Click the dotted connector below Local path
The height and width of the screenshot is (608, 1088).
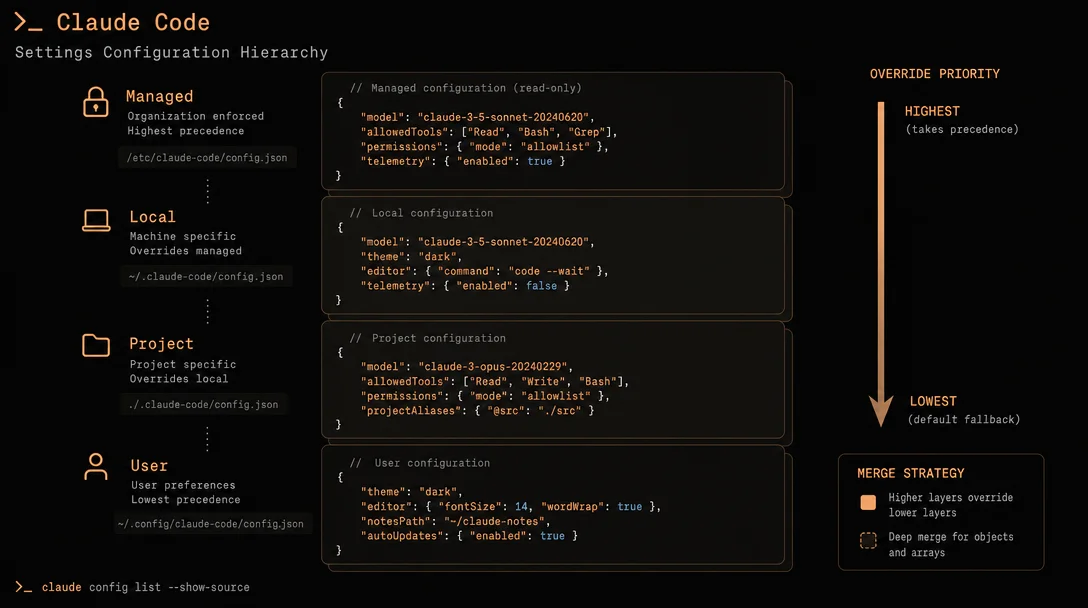pos(207,311)
